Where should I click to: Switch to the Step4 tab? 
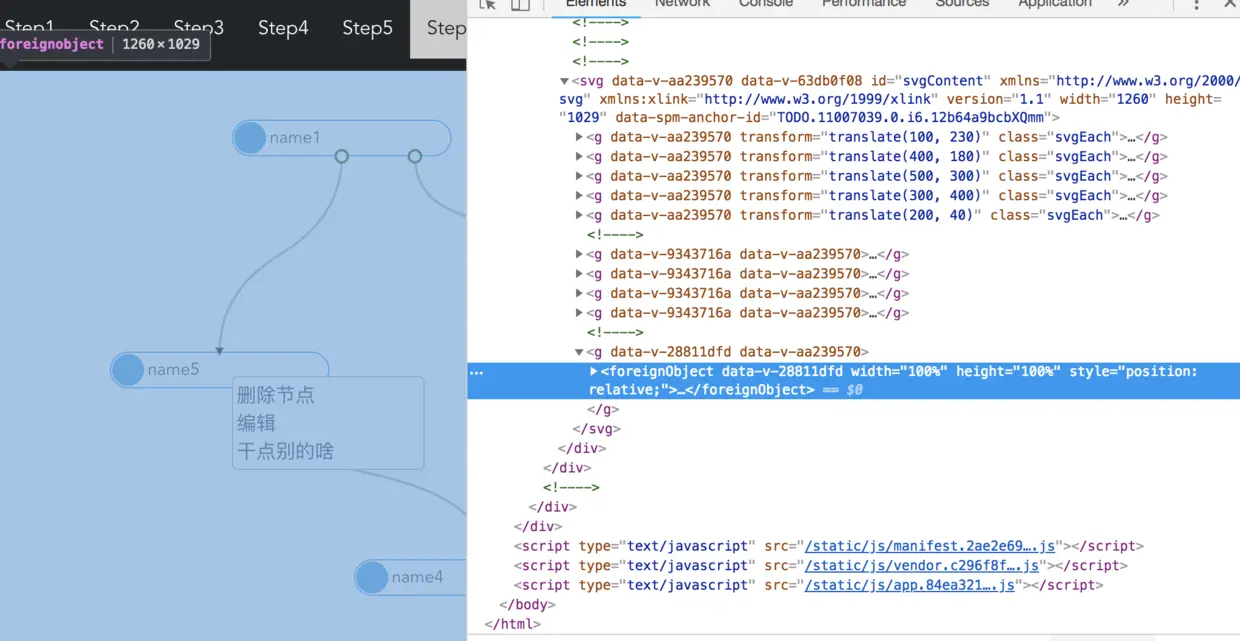coord(283,28)
